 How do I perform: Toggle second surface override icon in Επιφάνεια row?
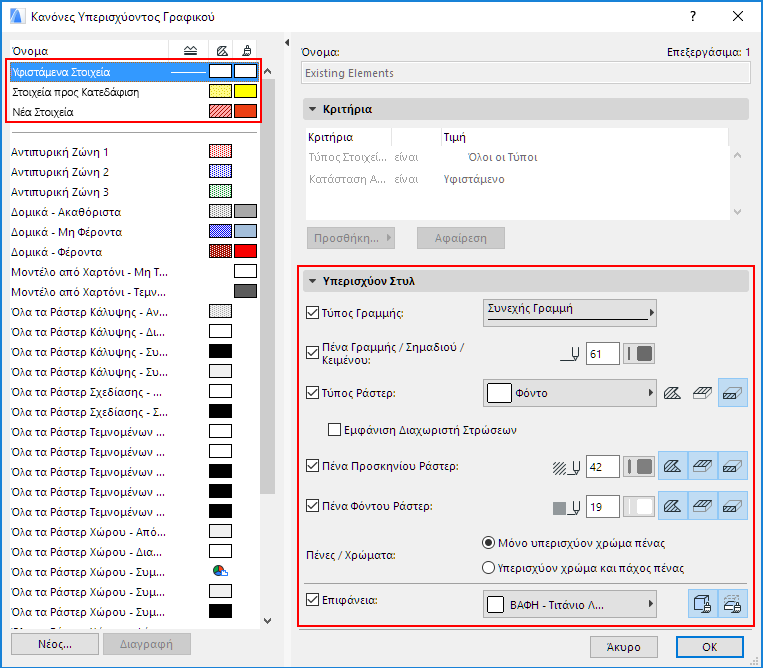tap(732, 604)
